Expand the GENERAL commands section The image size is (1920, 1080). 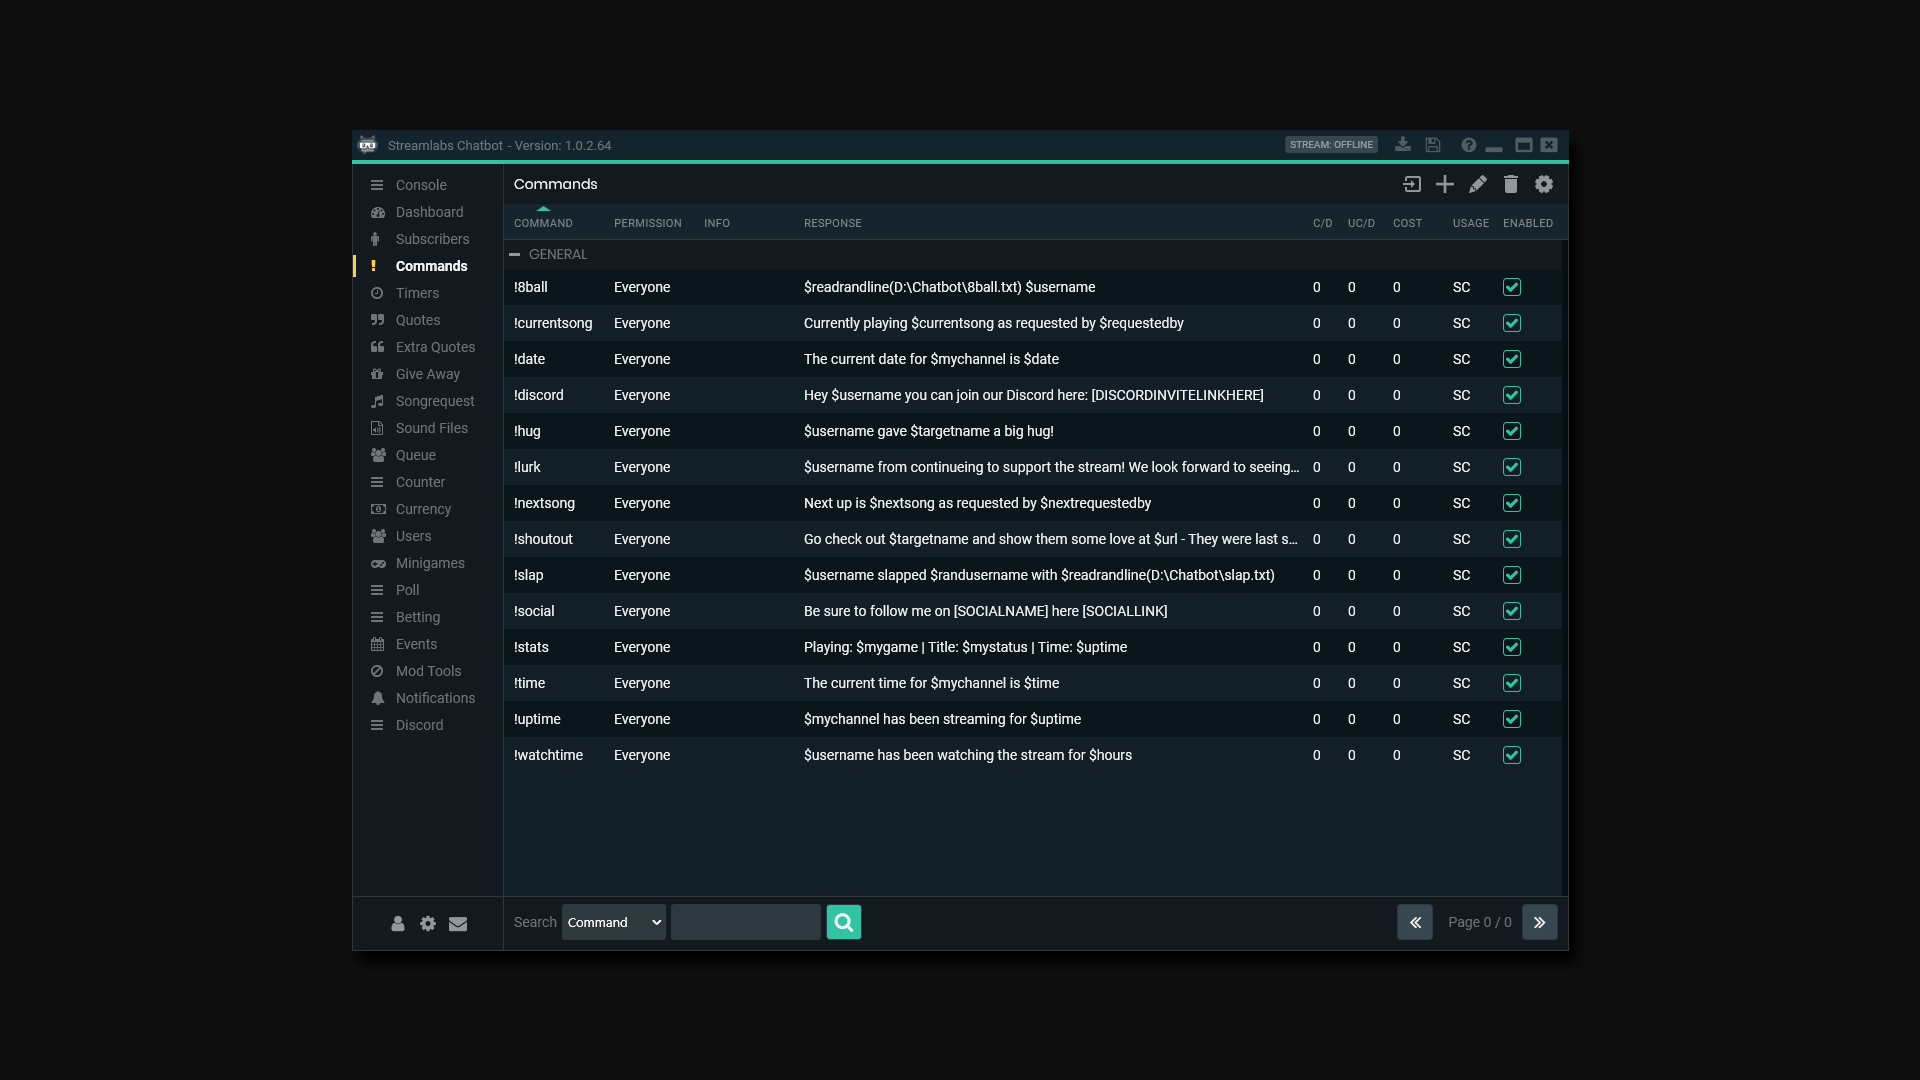pyautogui.click(x=516, y=253)
